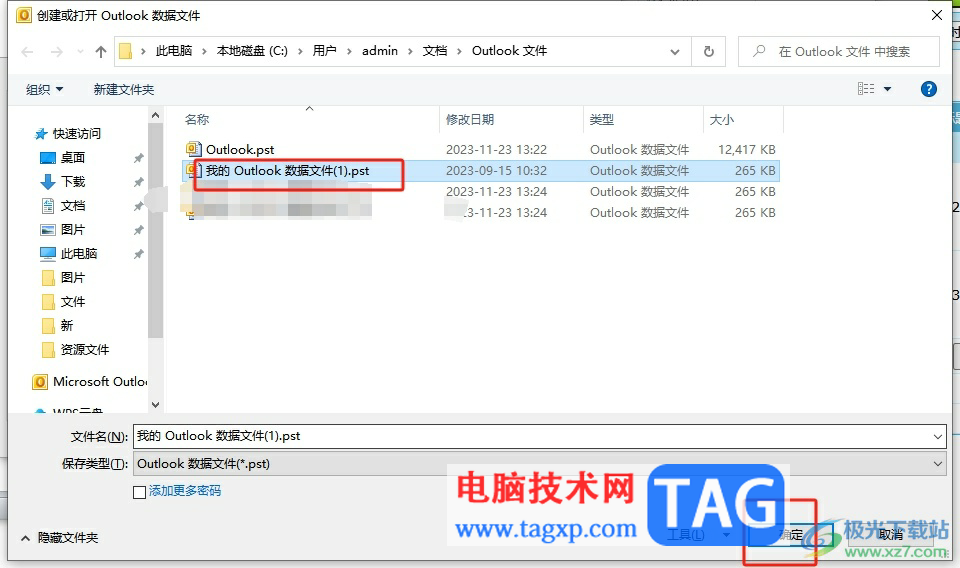Select 此电脑 in the address path

173,51
